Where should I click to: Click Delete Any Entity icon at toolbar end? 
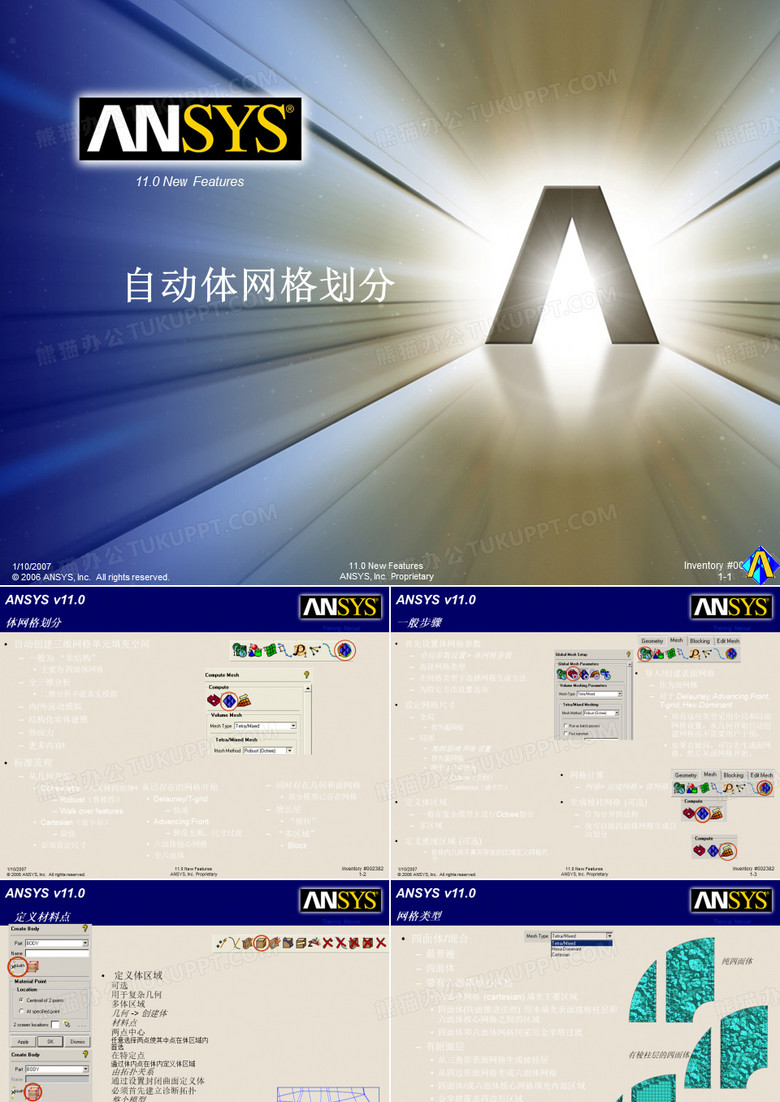381,942
